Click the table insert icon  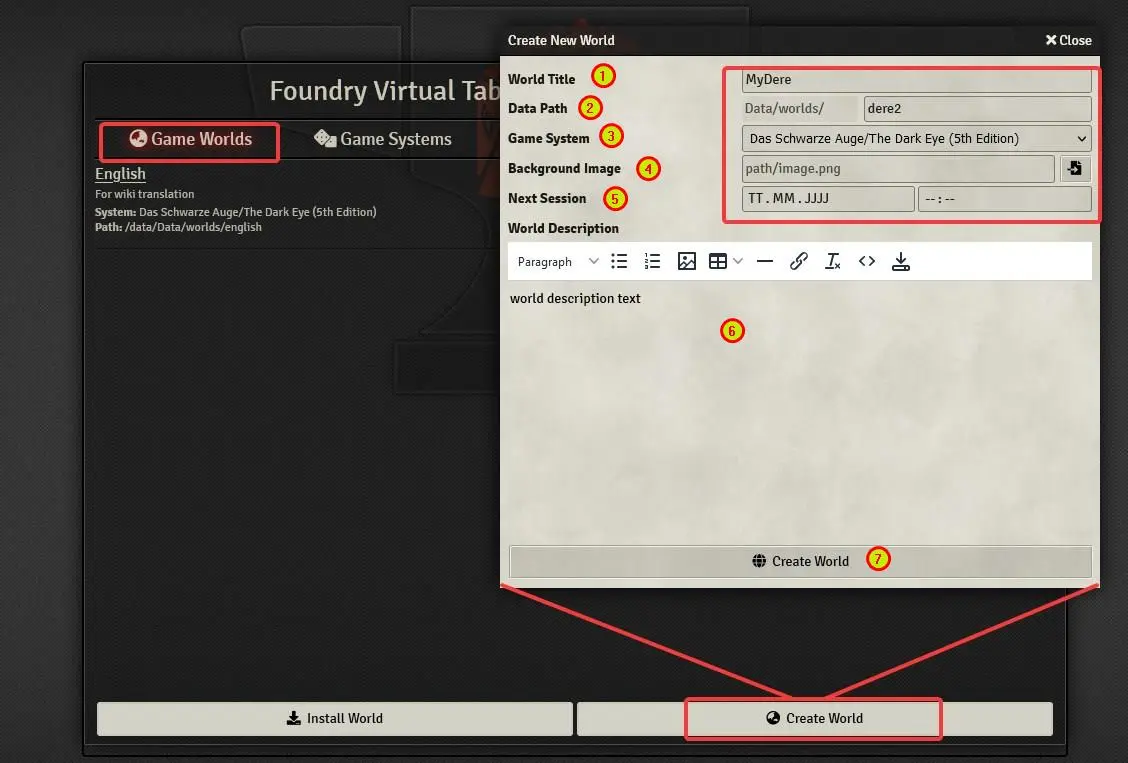click(717, 261)
